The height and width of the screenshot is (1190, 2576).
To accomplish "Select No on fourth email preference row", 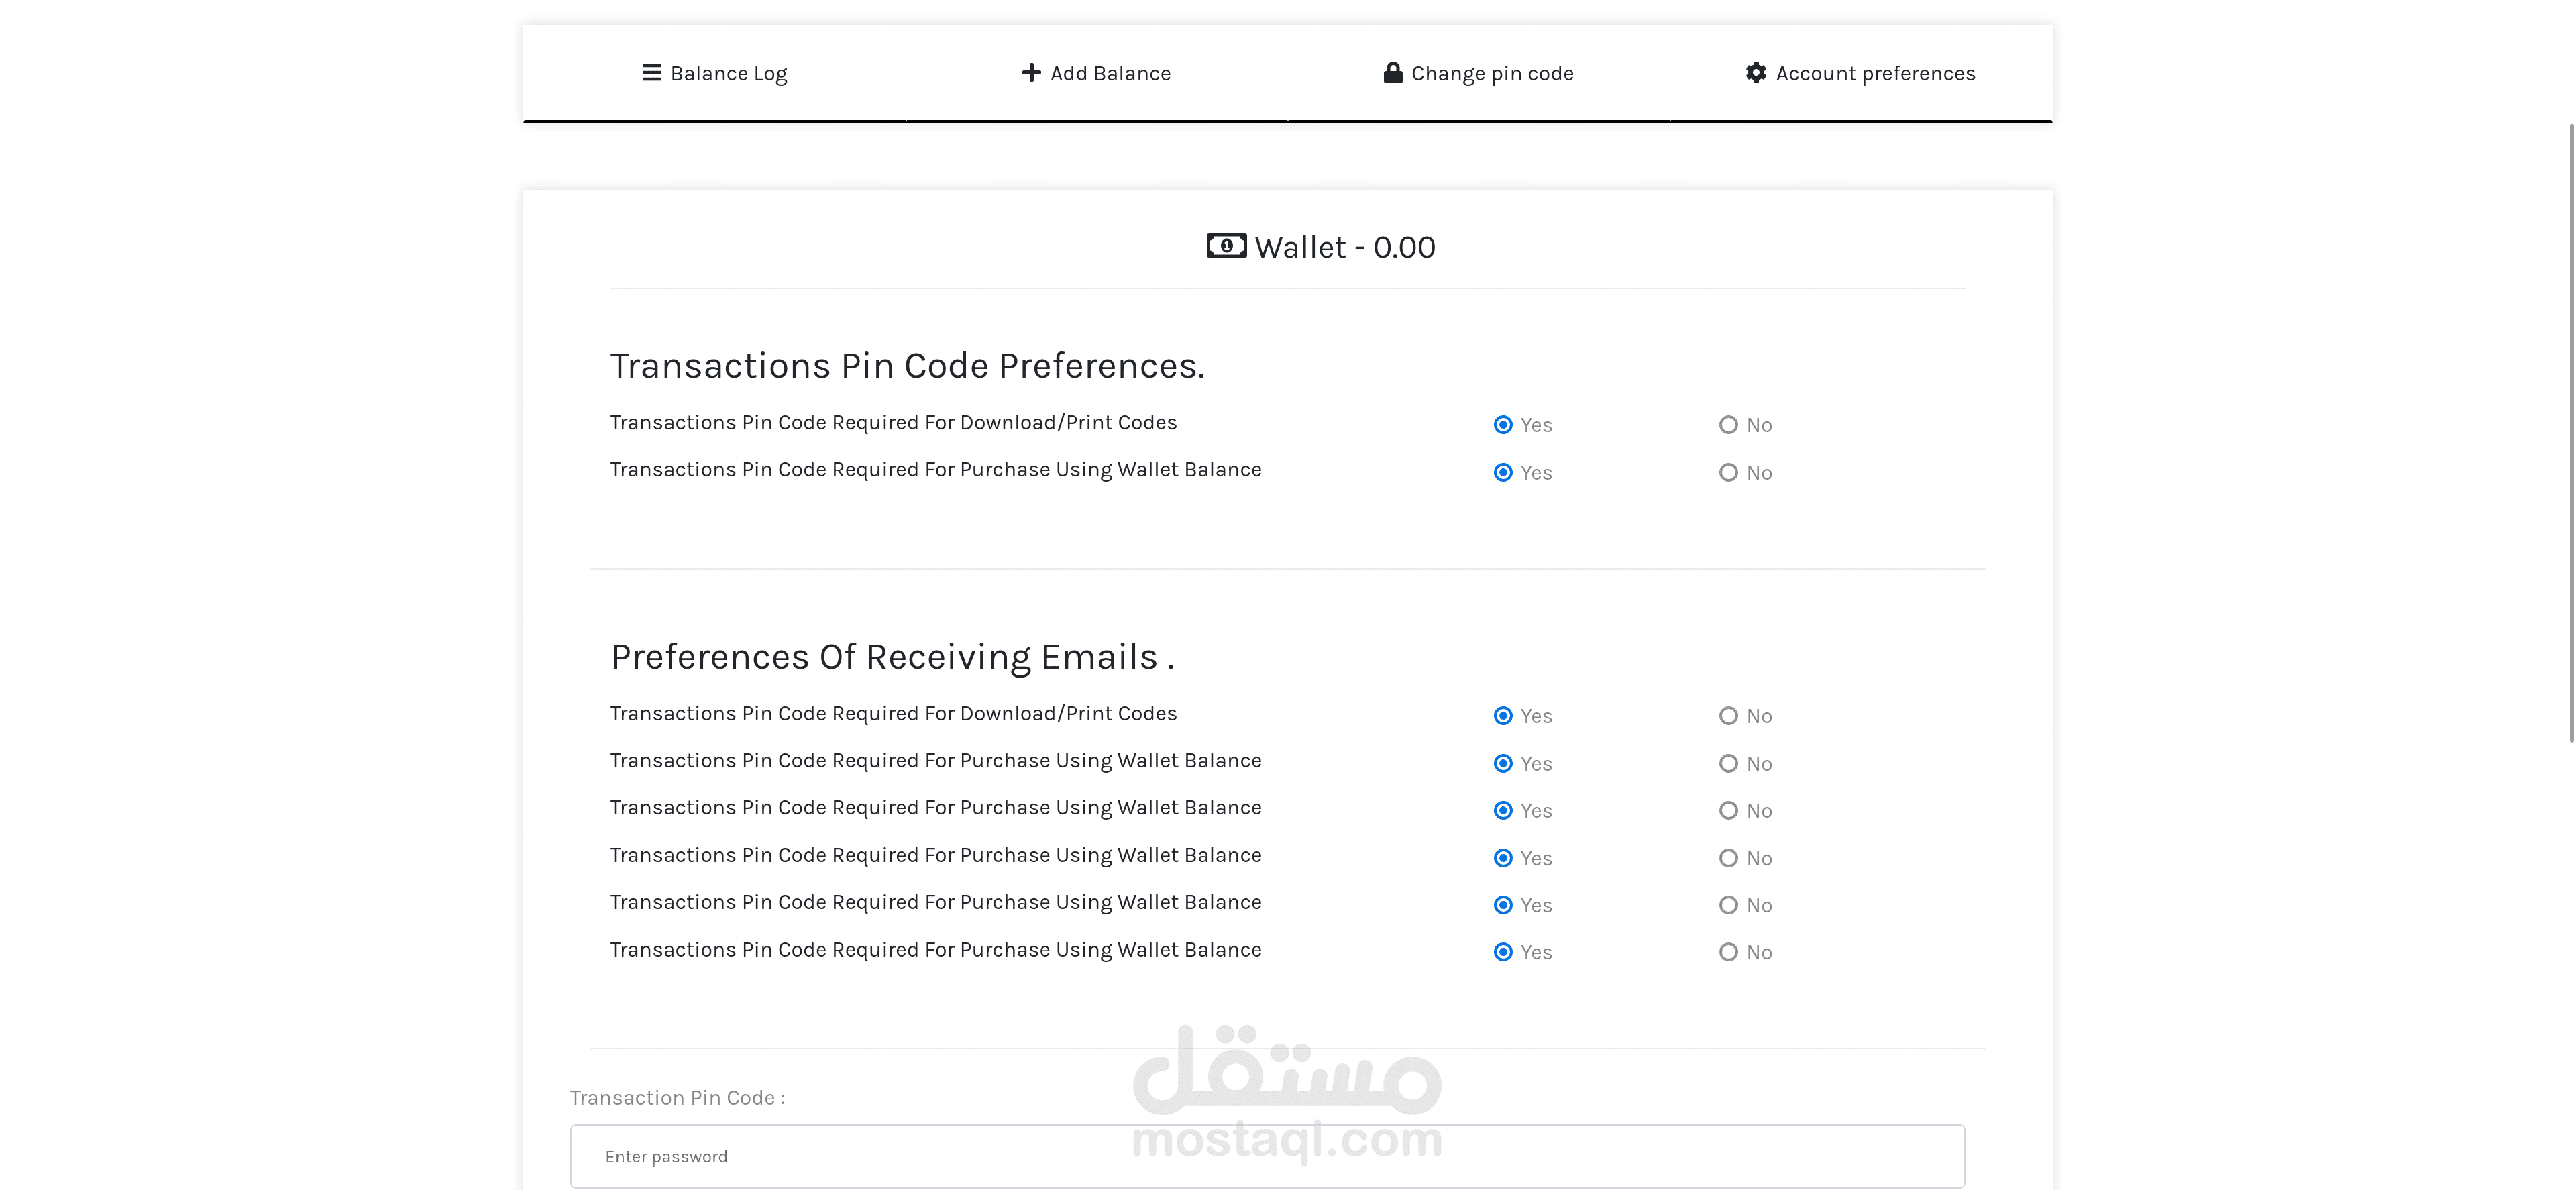I will tap(1728, 858).
